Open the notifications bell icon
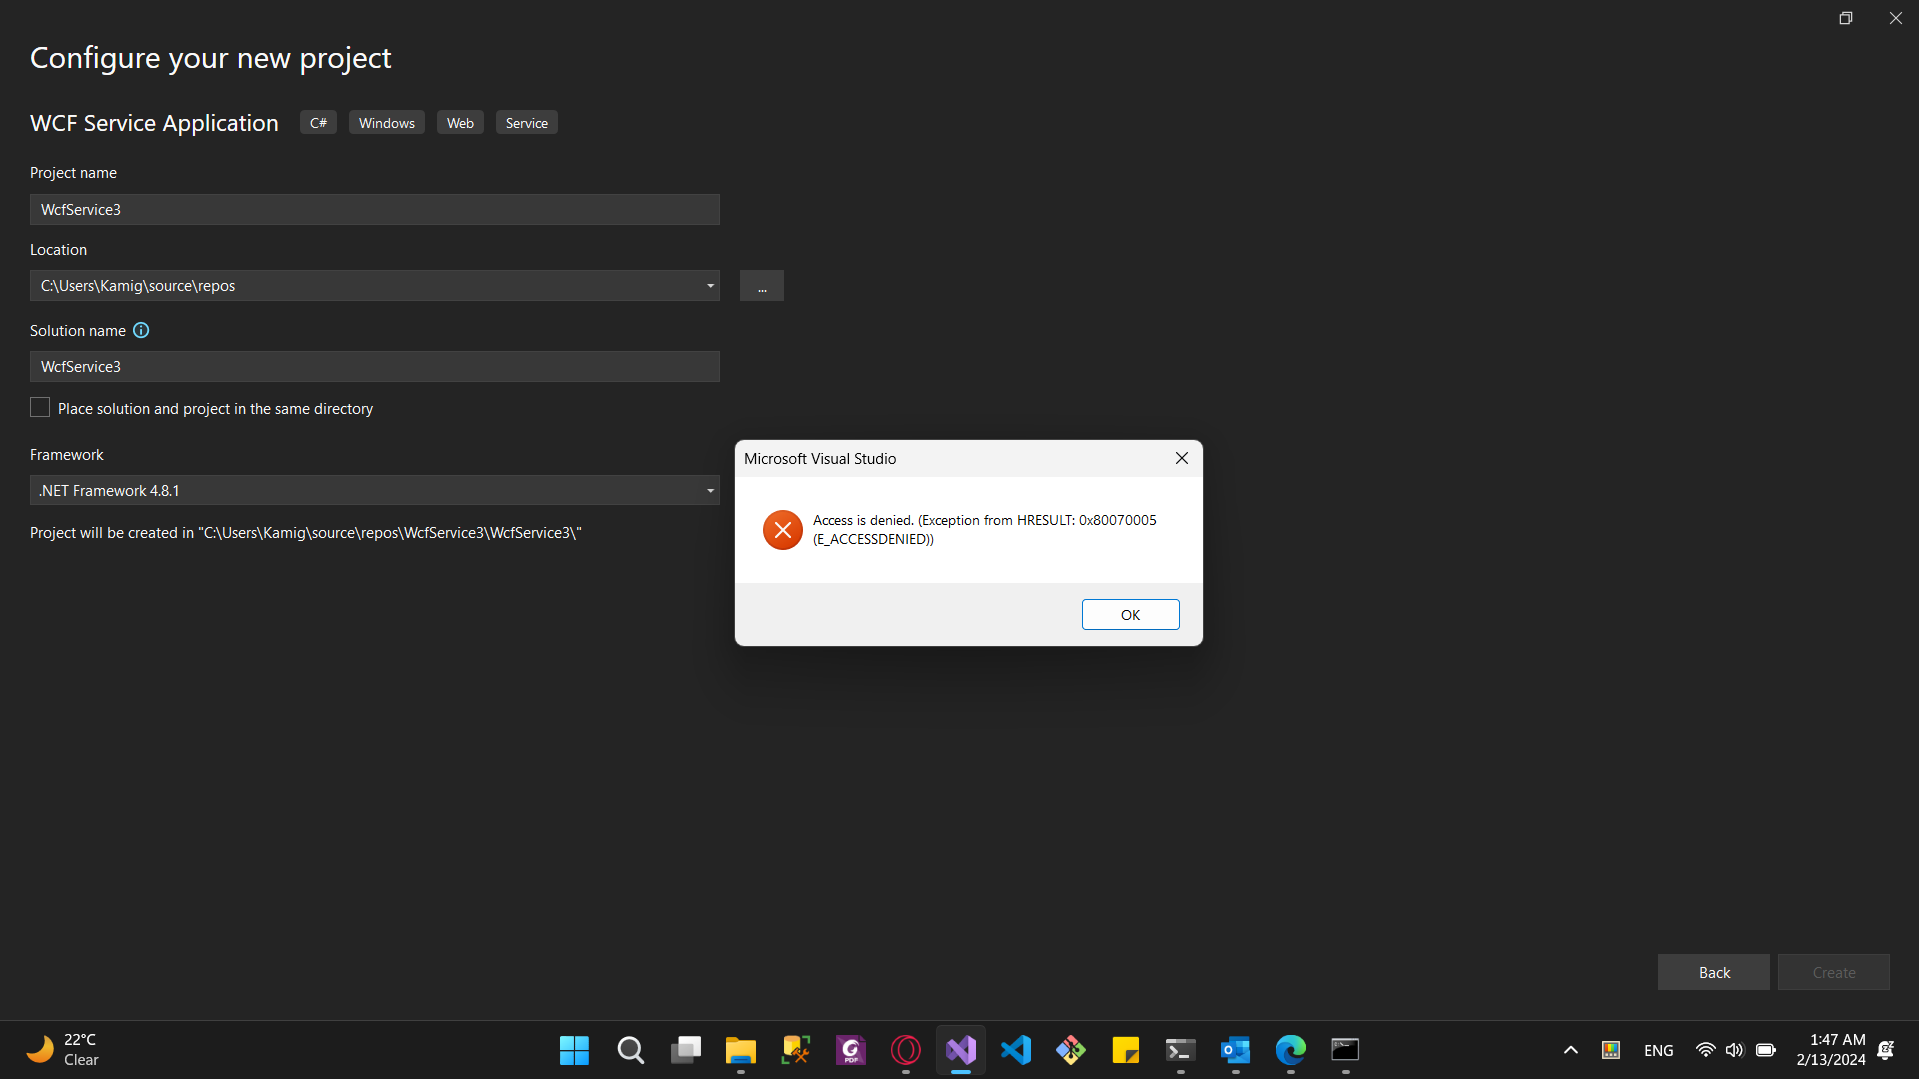The width and height of the screenshot is (1919, 1079). 1886,1050
